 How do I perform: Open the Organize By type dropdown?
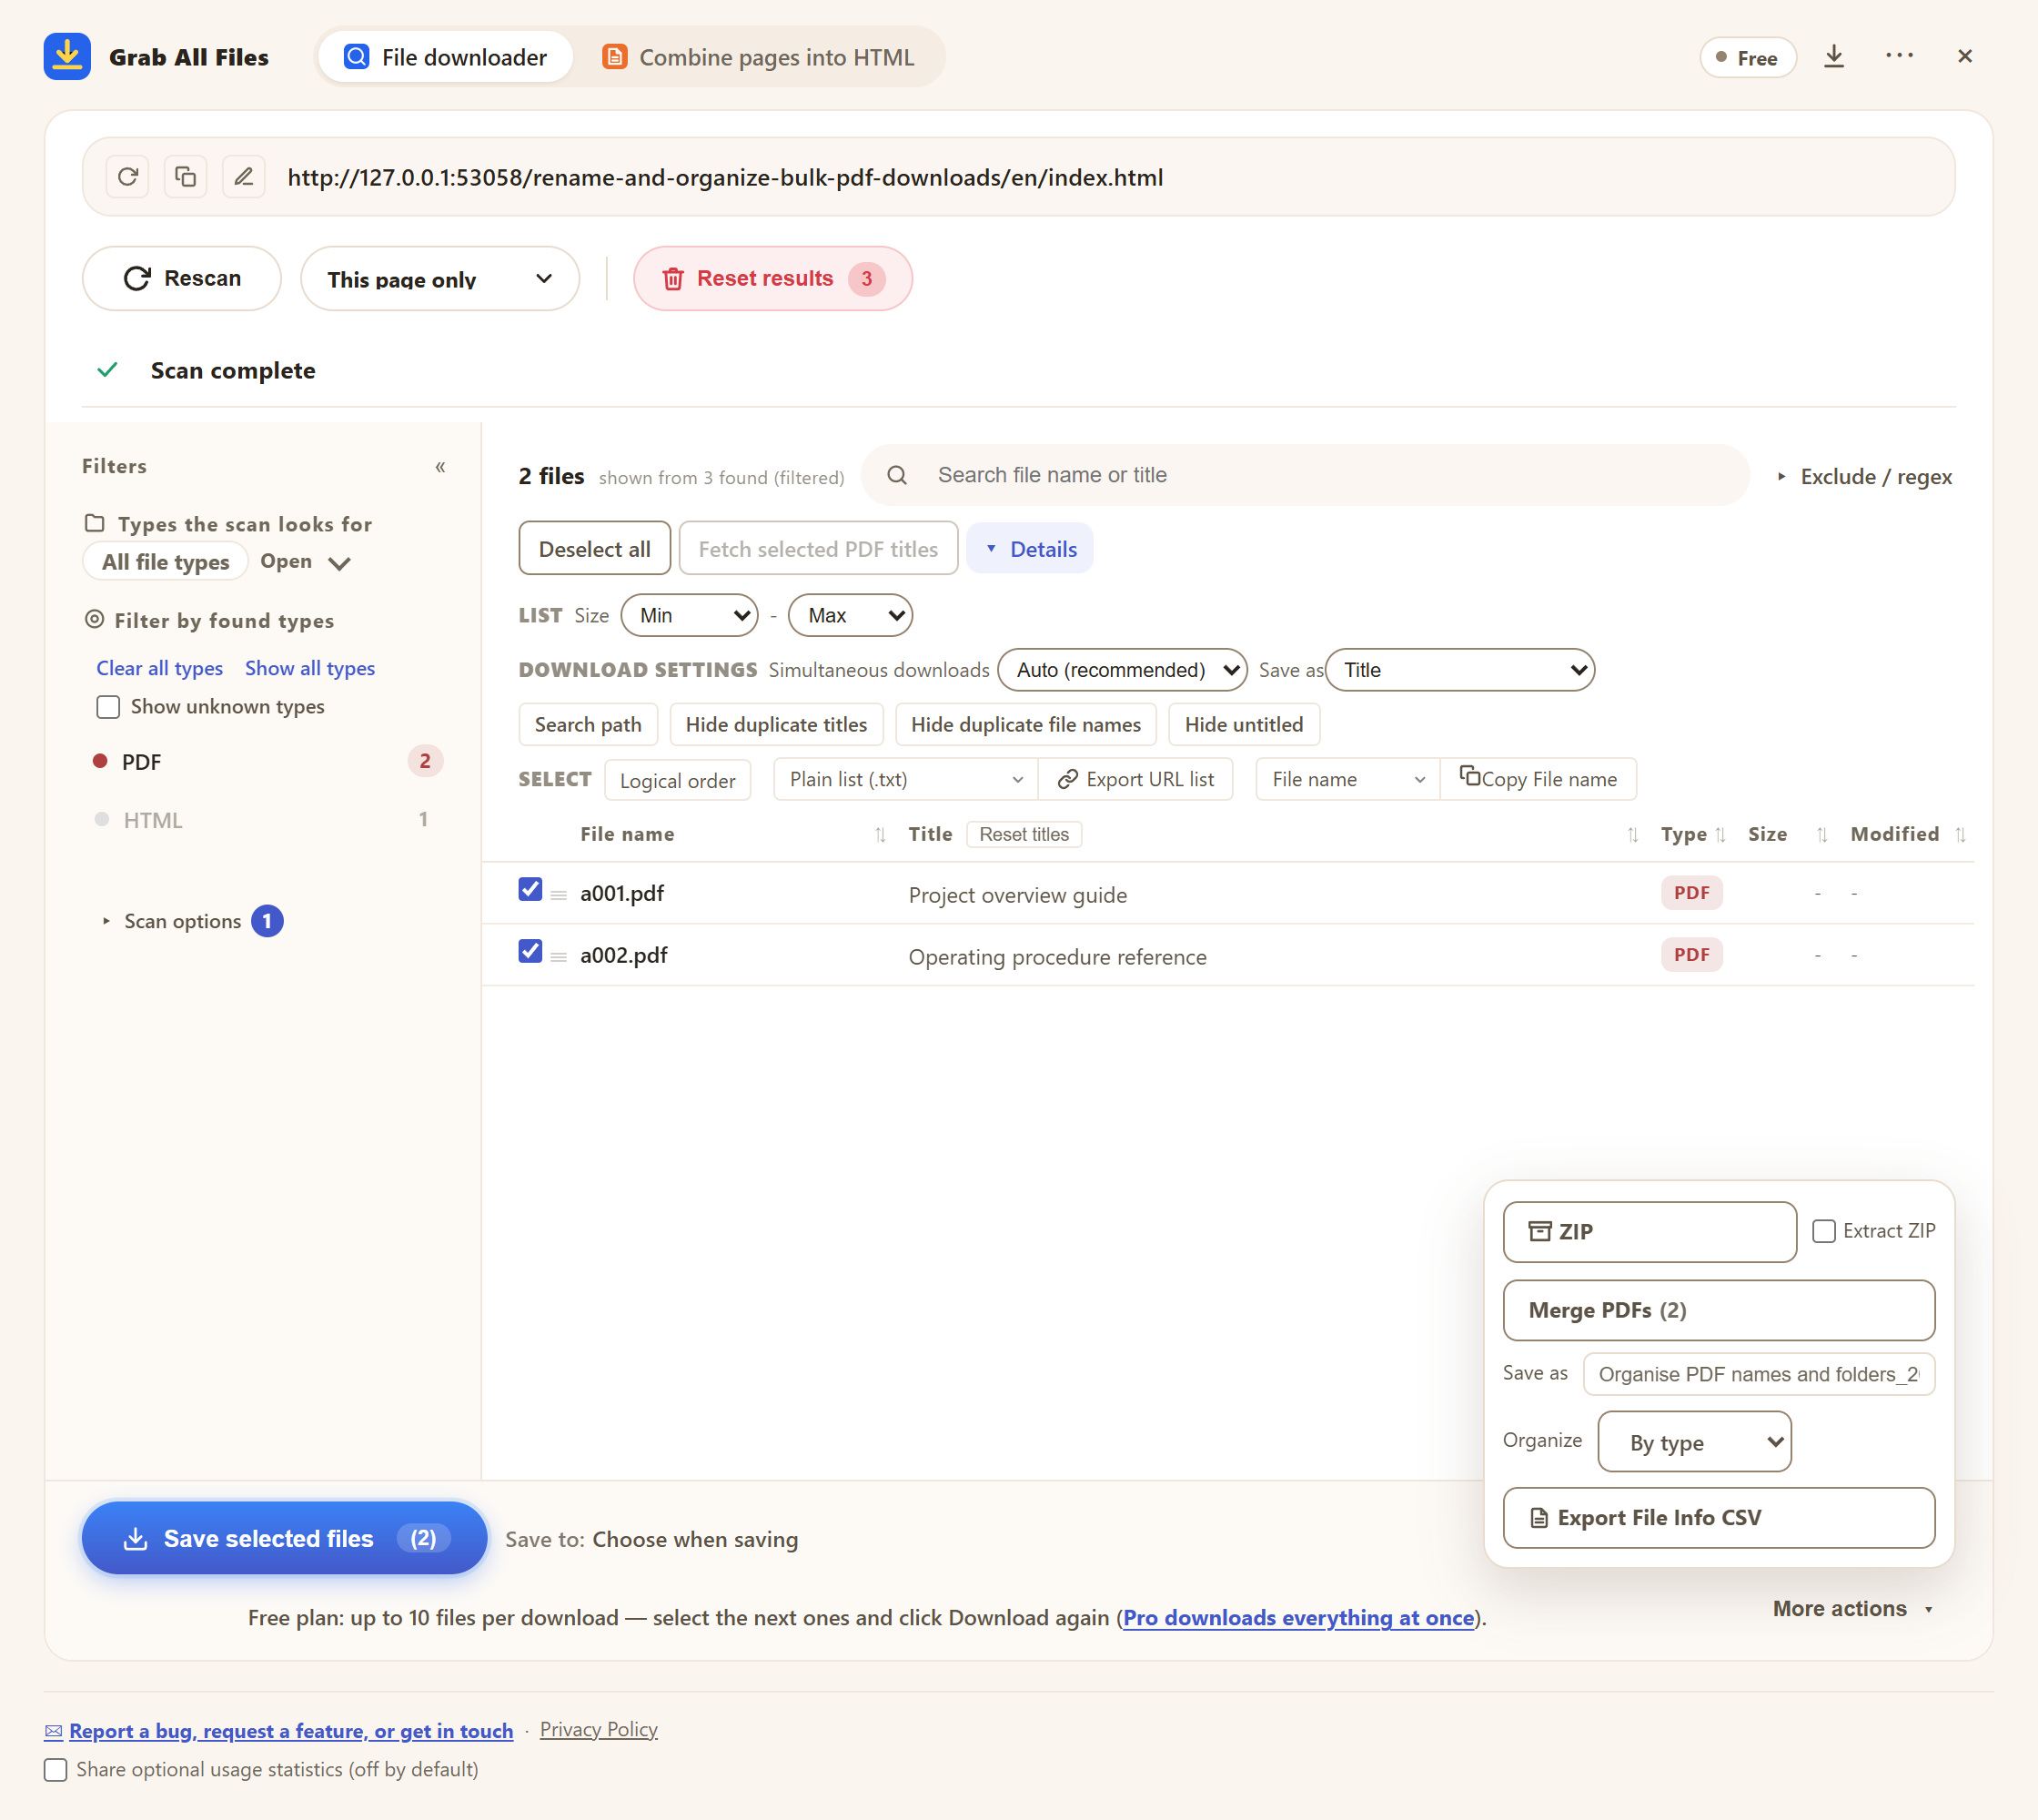(1694, 1442)
